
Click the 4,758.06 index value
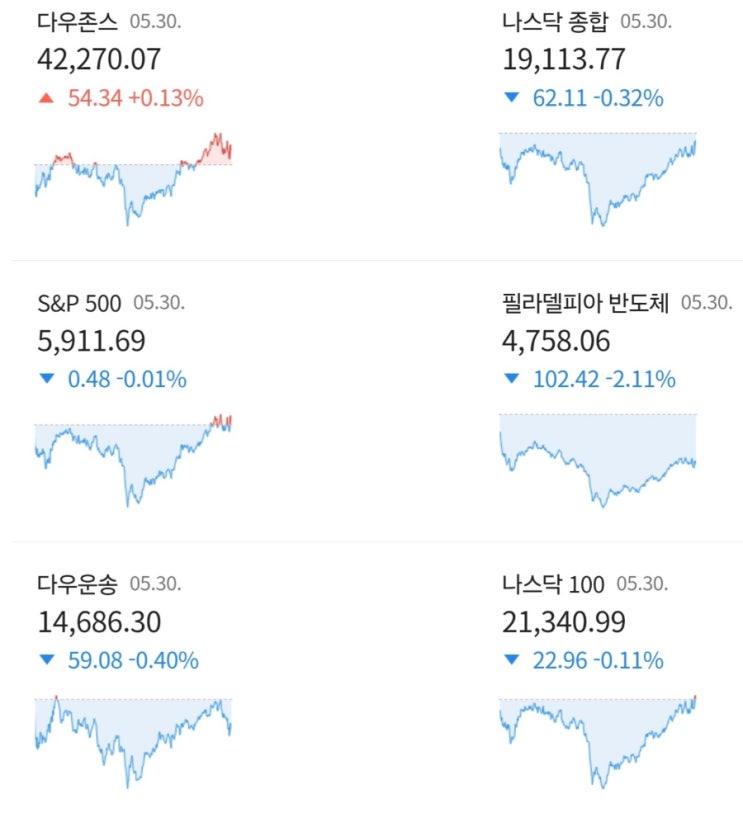(x=556, y=341)
